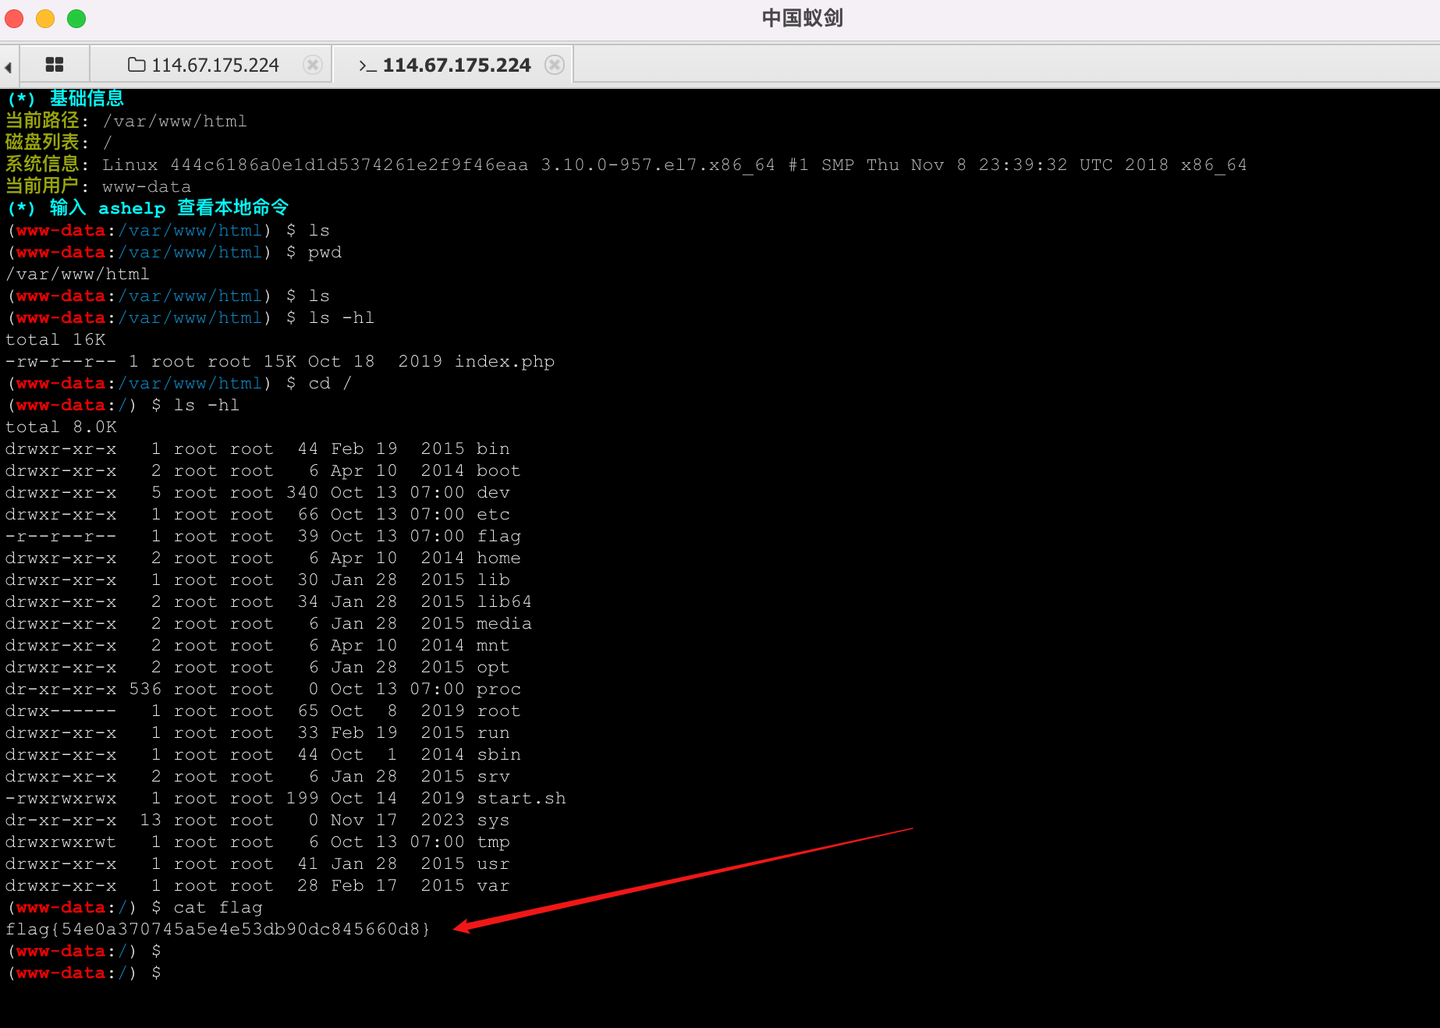Select the flag output text
The height and width of the screenshot is (1028, 1440).
point(218,929)
